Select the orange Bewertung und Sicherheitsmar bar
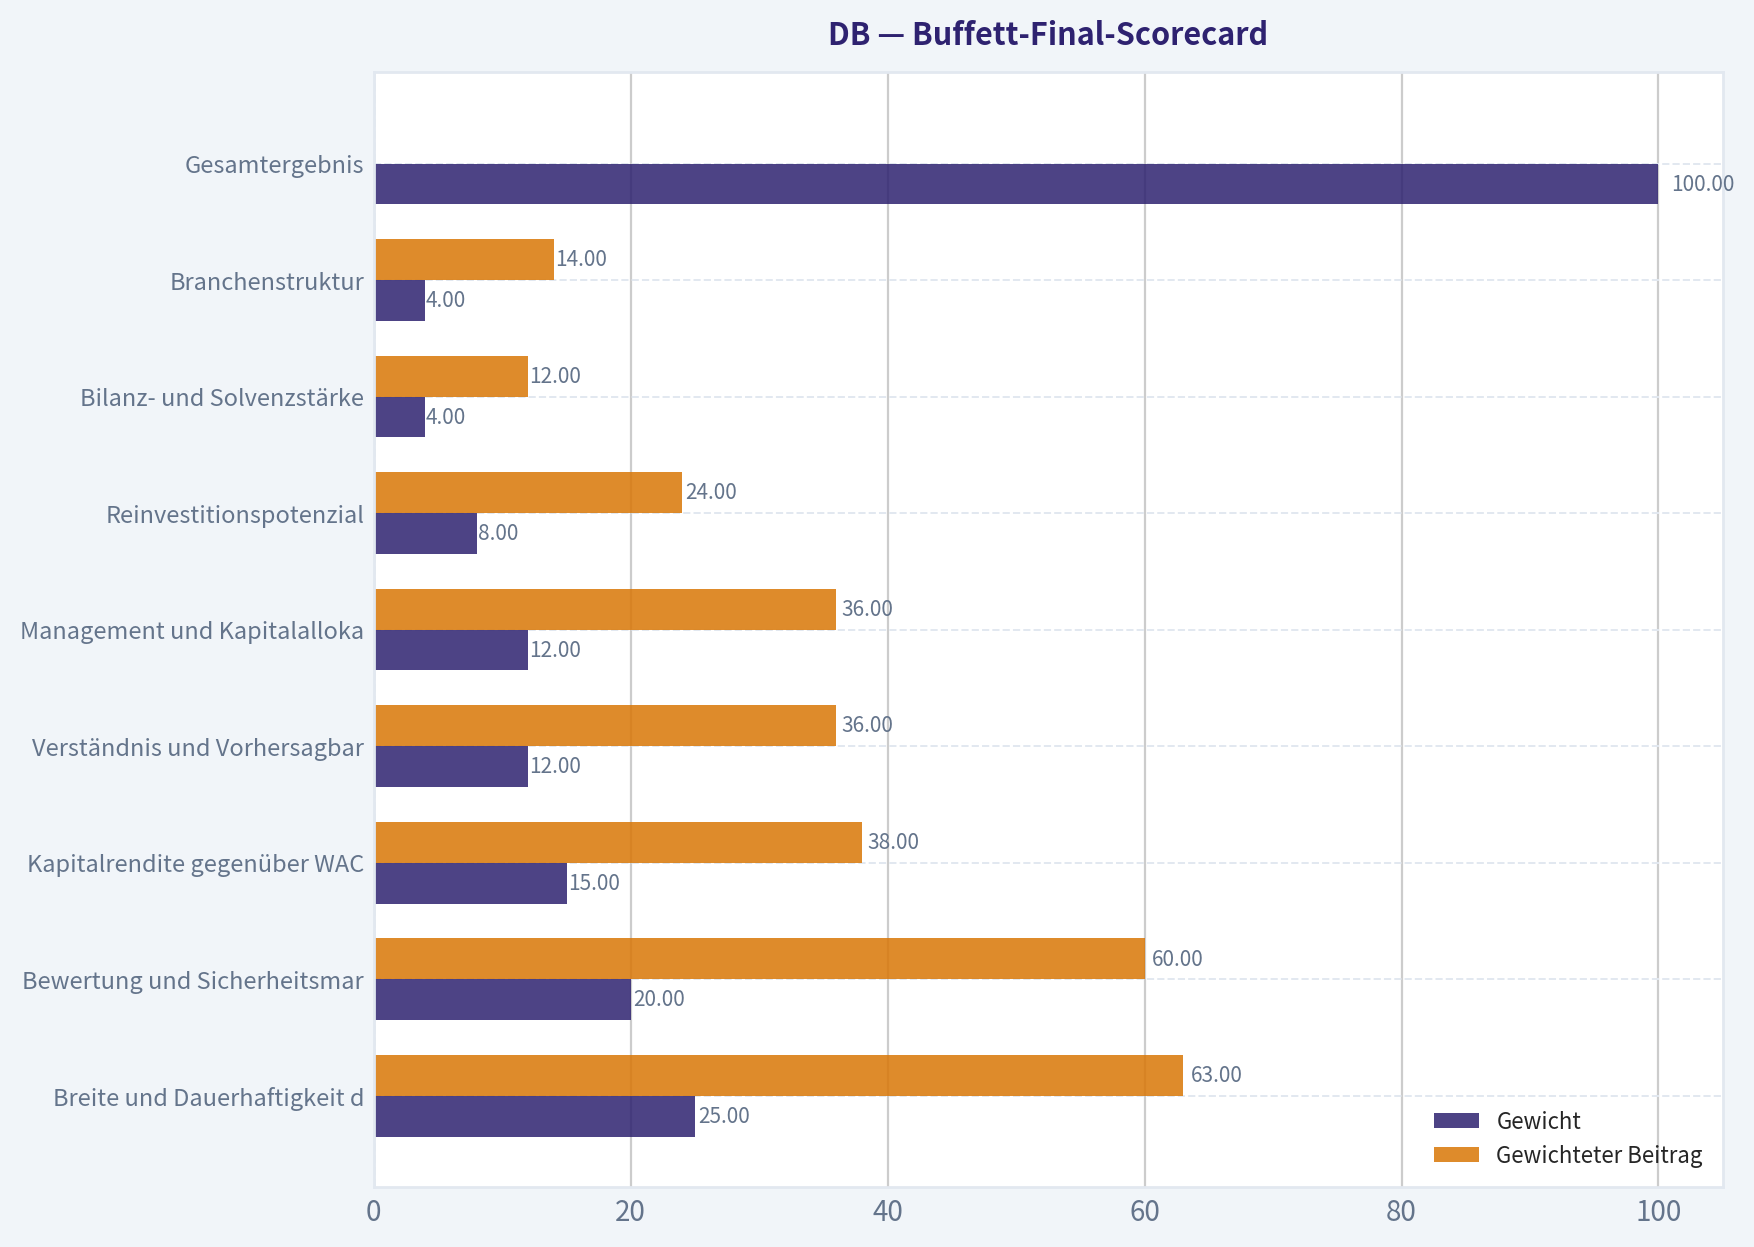Image resolution: width=1754 pixels, height=1247 pixels. tap(760, 959)
